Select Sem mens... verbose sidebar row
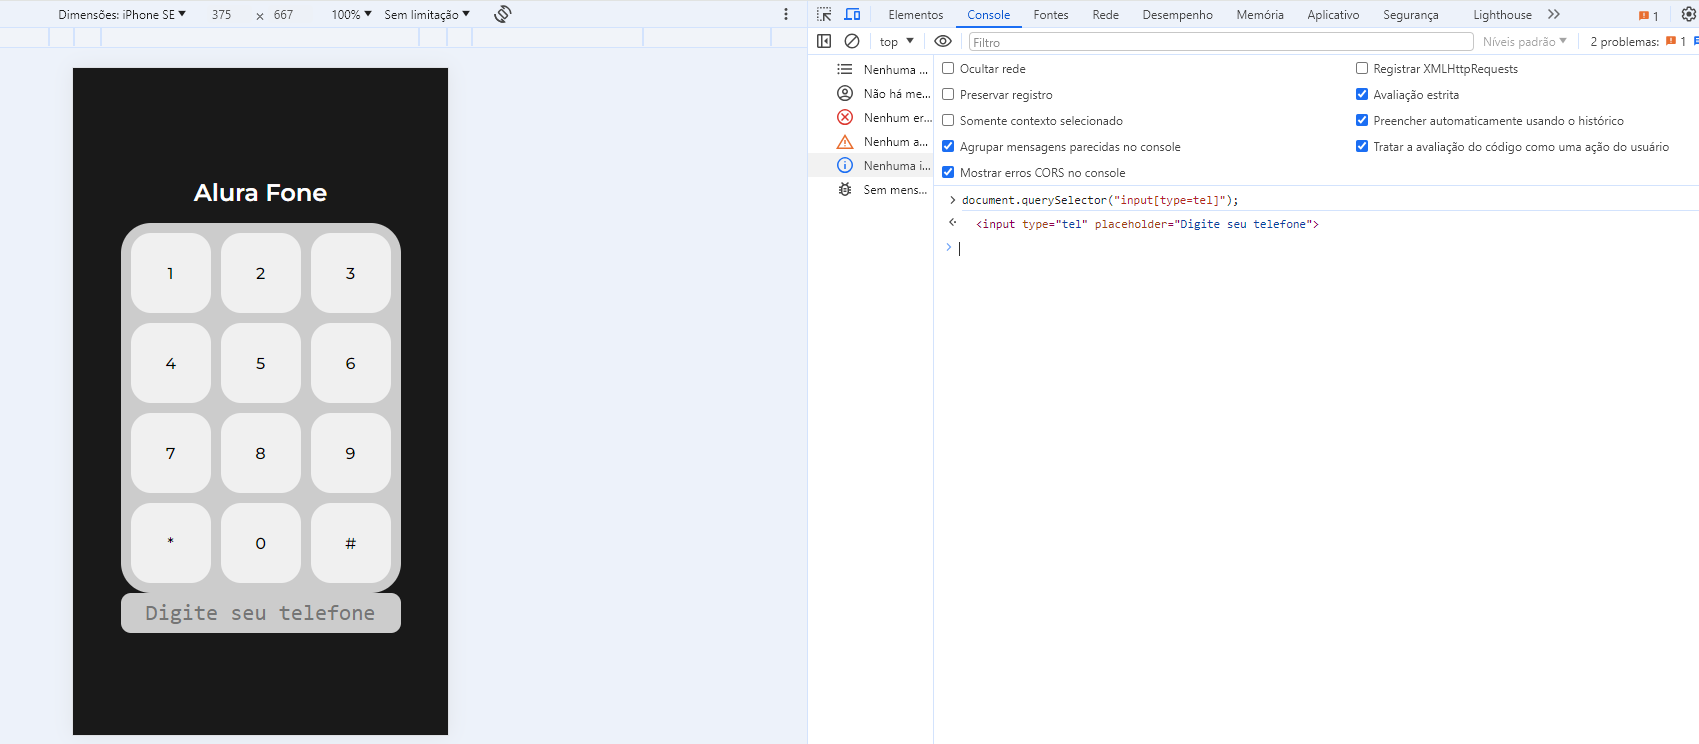The image size is (1699, 744). click(871, 189)
